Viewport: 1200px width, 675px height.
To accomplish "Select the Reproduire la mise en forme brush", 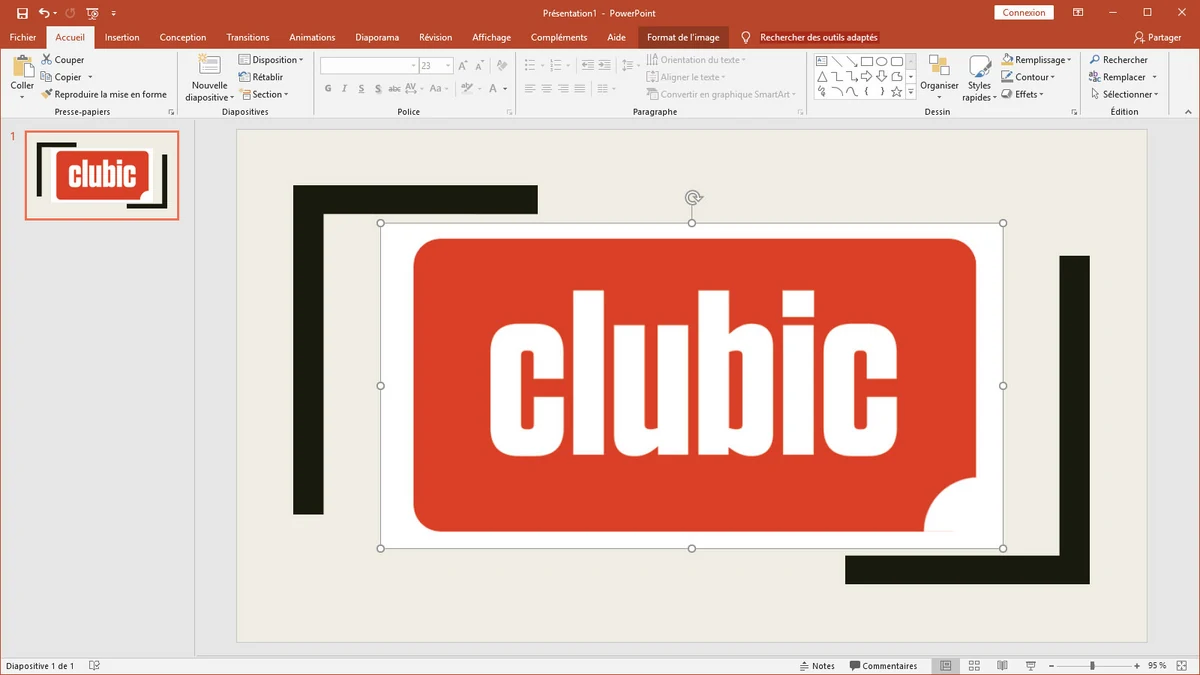I will tap(47, 94).
